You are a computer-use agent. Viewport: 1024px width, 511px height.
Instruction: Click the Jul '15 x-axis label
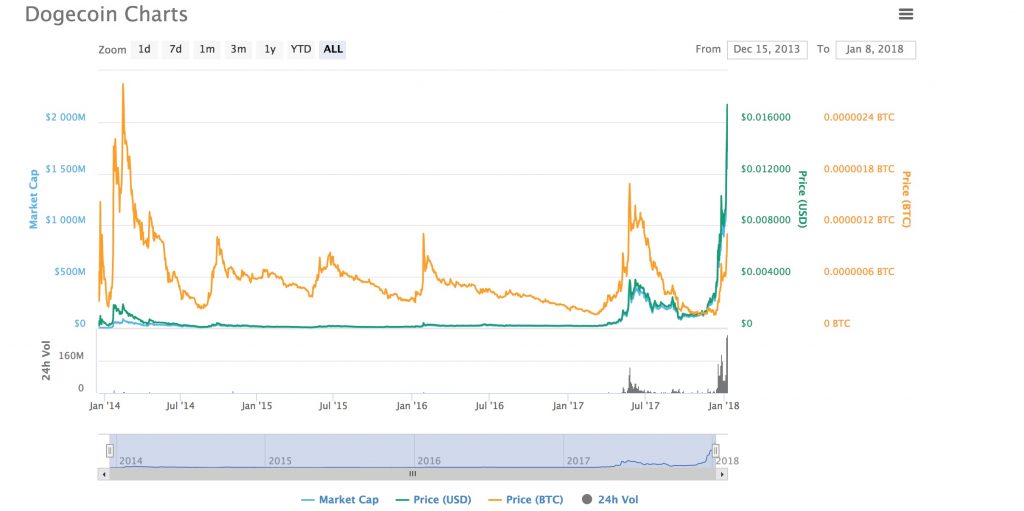click(333, 406)
